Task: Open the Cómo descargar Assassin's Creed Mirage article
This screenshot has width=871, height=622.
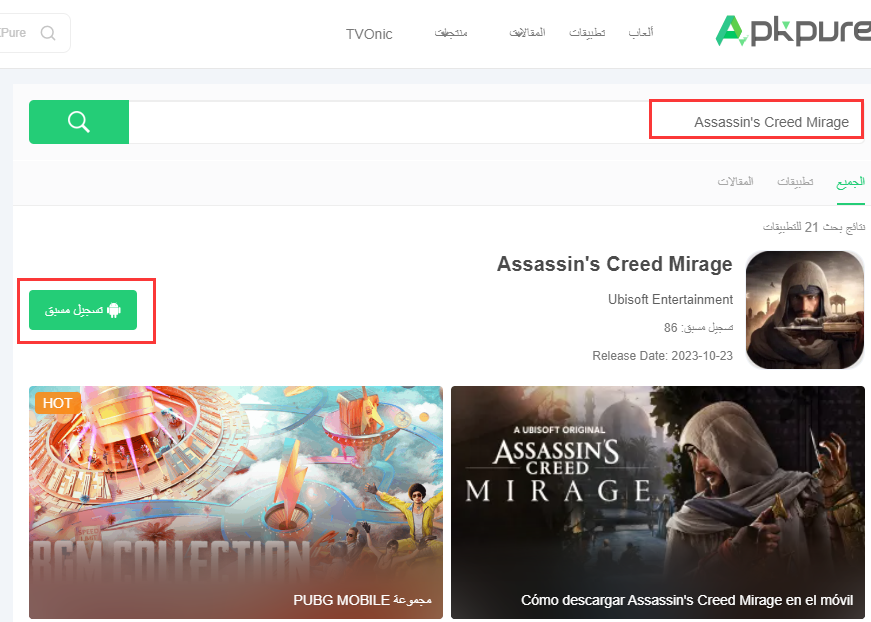Action: [658, 502]
